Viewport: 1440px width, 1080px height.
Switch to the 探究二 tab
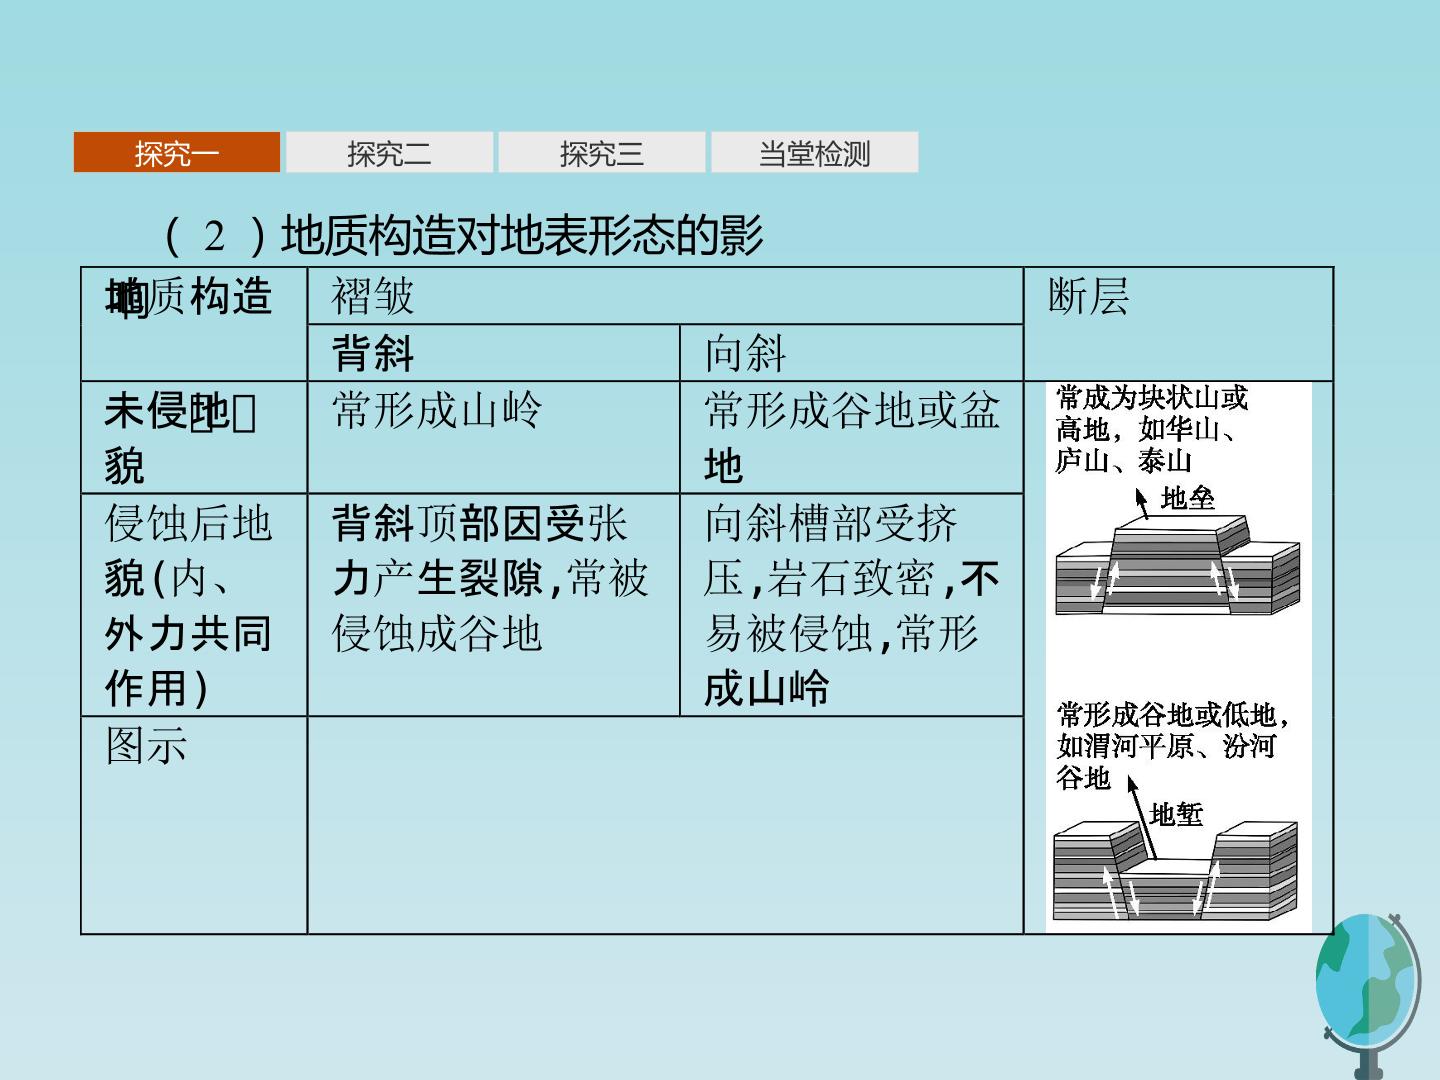pos(389,153)
